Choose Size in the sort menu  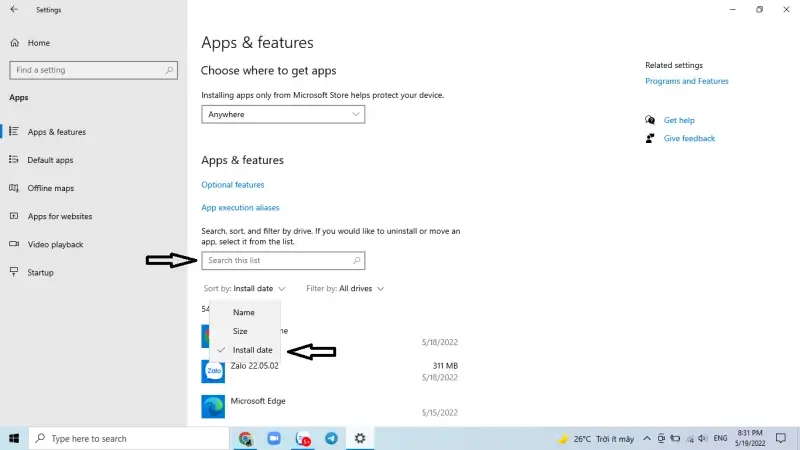point(240,331)
